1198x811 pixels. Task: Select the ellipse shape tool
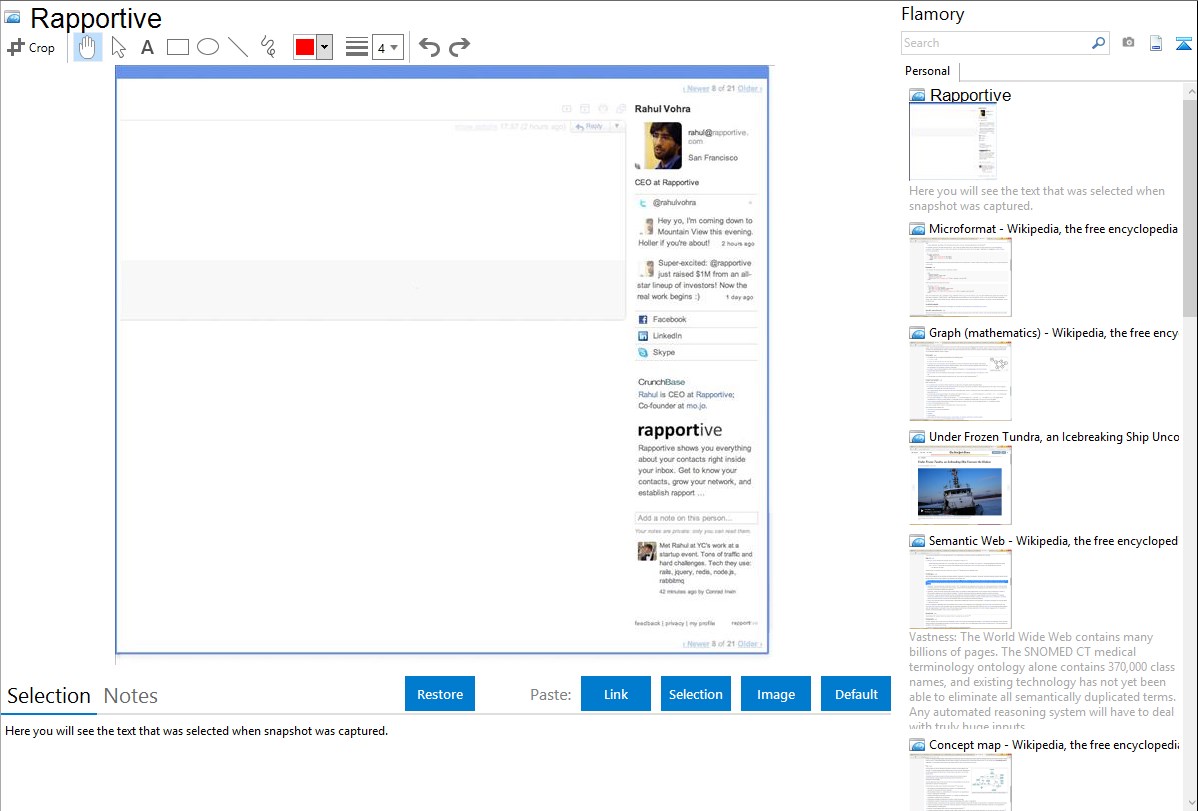[x=208, y=47]
